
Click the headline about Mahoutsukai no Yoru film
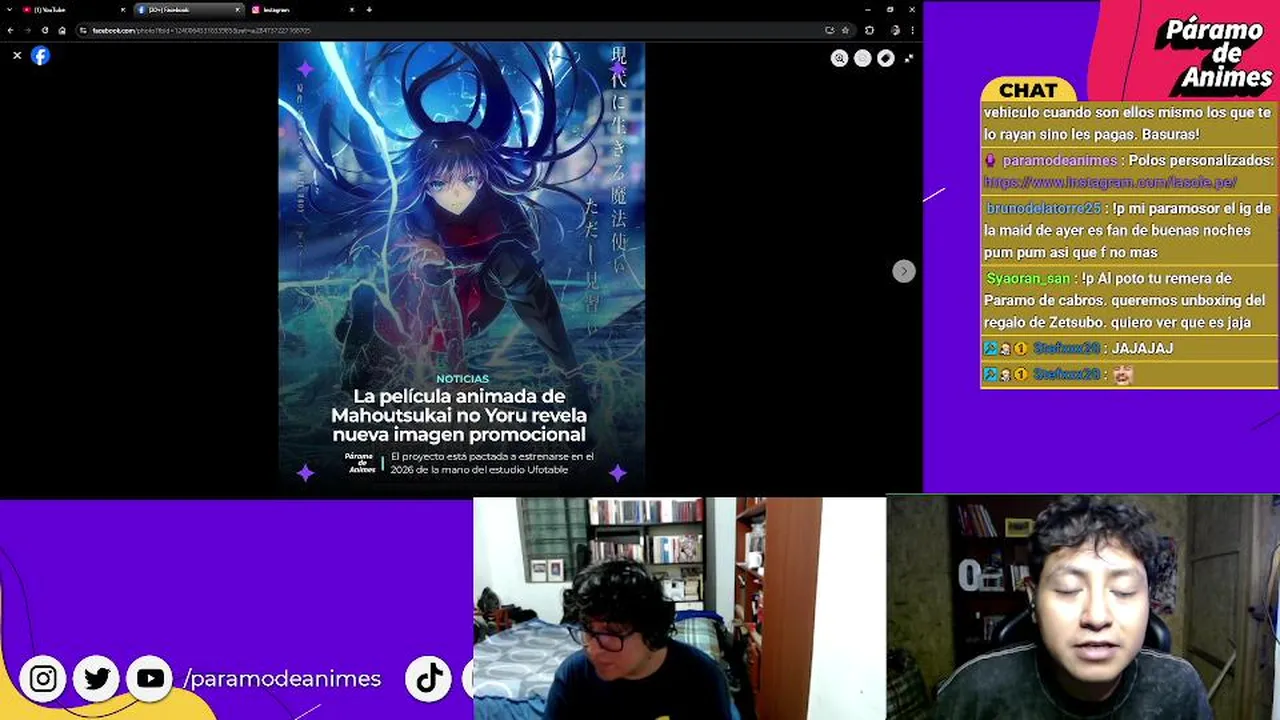459,415
